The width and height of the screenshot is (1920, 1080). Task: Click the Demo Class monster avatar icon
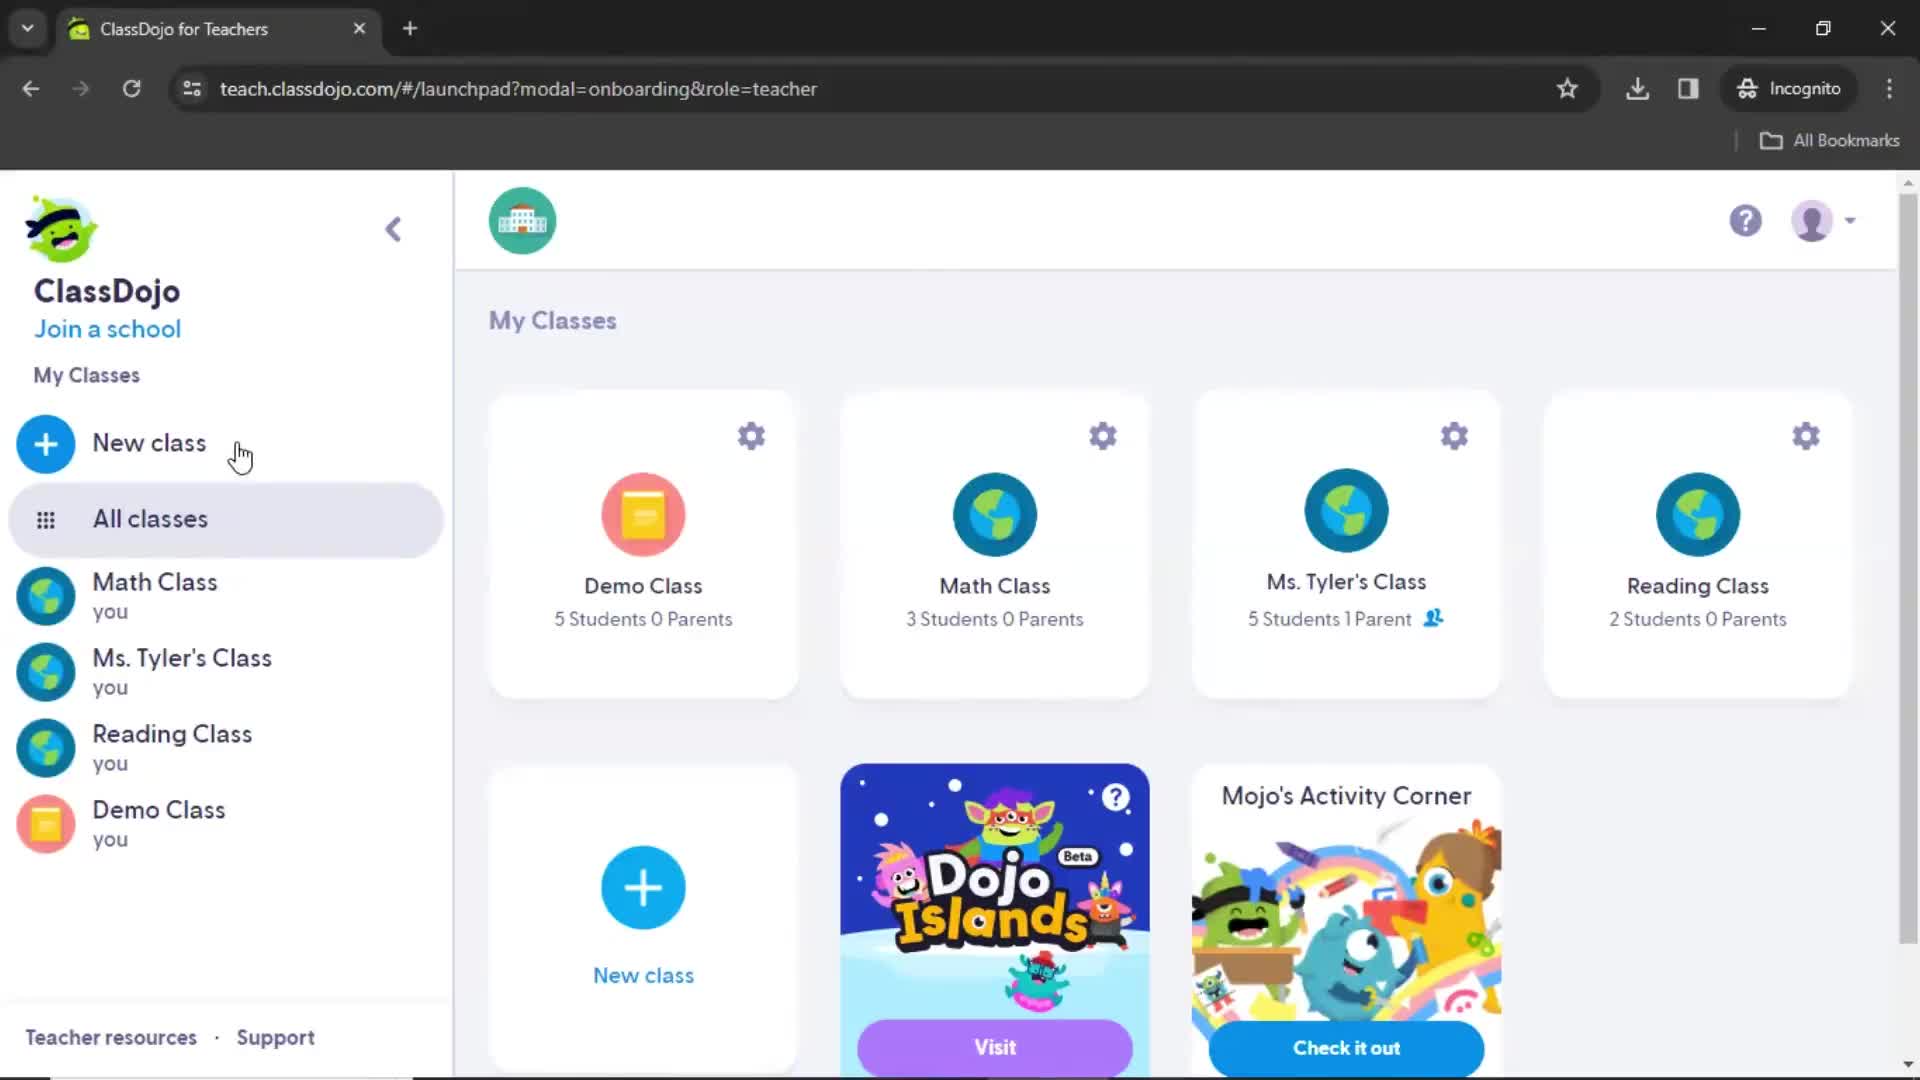point(641,512)
